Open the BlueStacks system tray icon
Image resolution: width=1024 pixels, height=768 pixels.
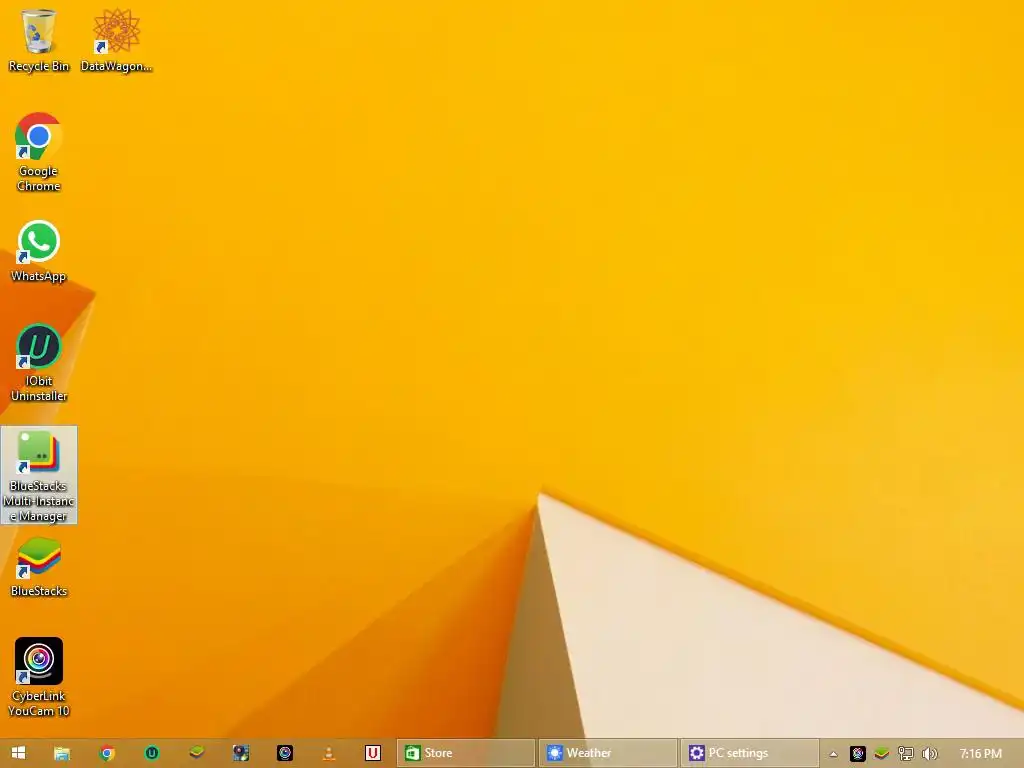click(882, 754)
